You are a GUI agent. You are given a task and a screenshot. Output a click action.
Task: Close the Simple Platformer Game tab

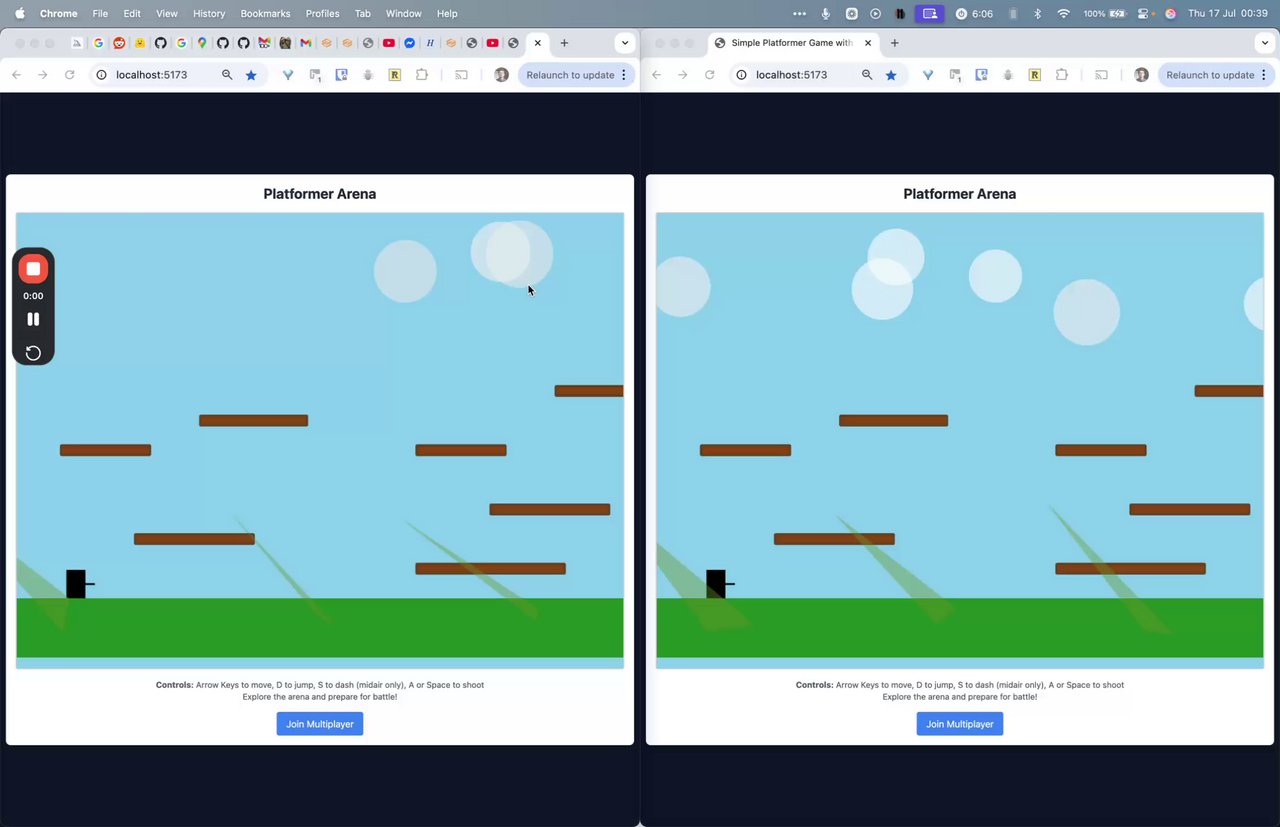tap(868, 43)
